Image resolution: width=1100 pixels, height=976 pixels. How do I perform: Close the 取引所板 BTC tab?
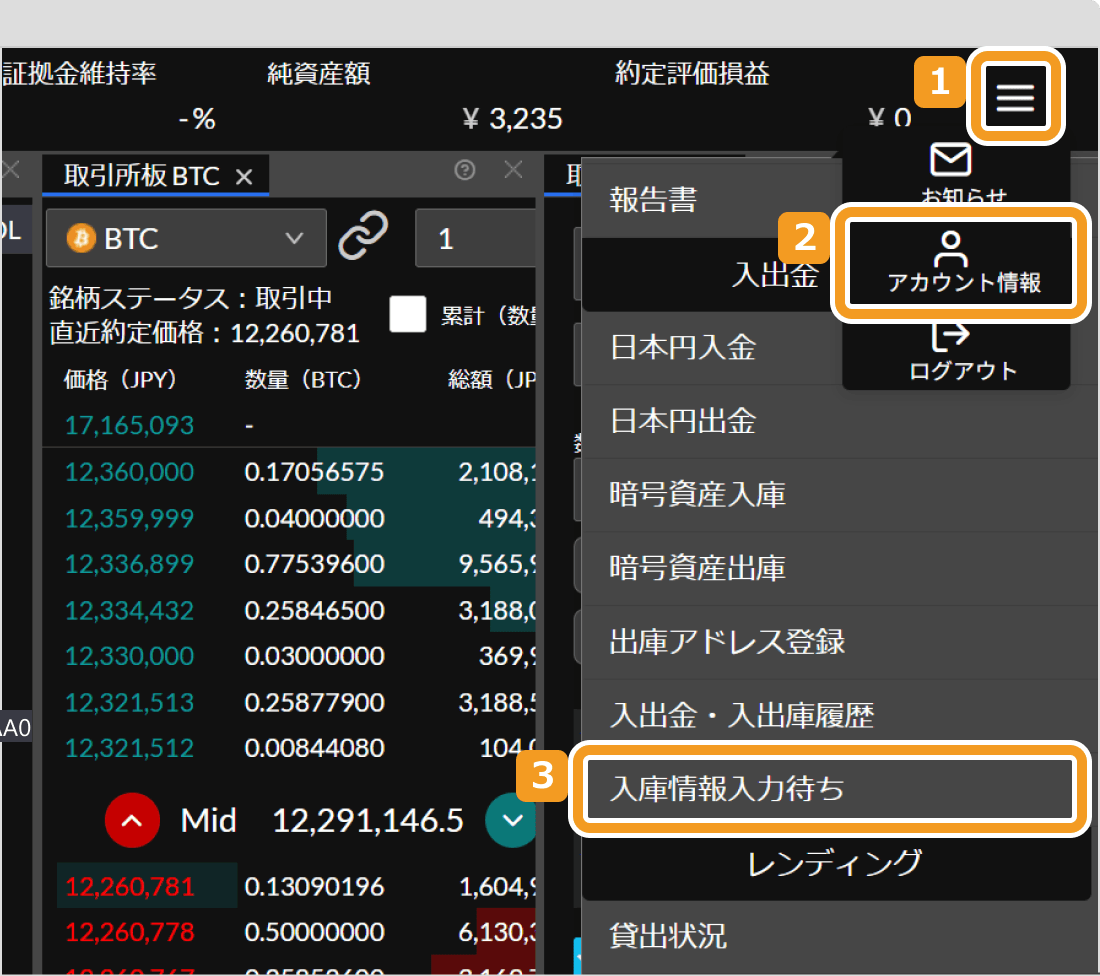[243, 176]
